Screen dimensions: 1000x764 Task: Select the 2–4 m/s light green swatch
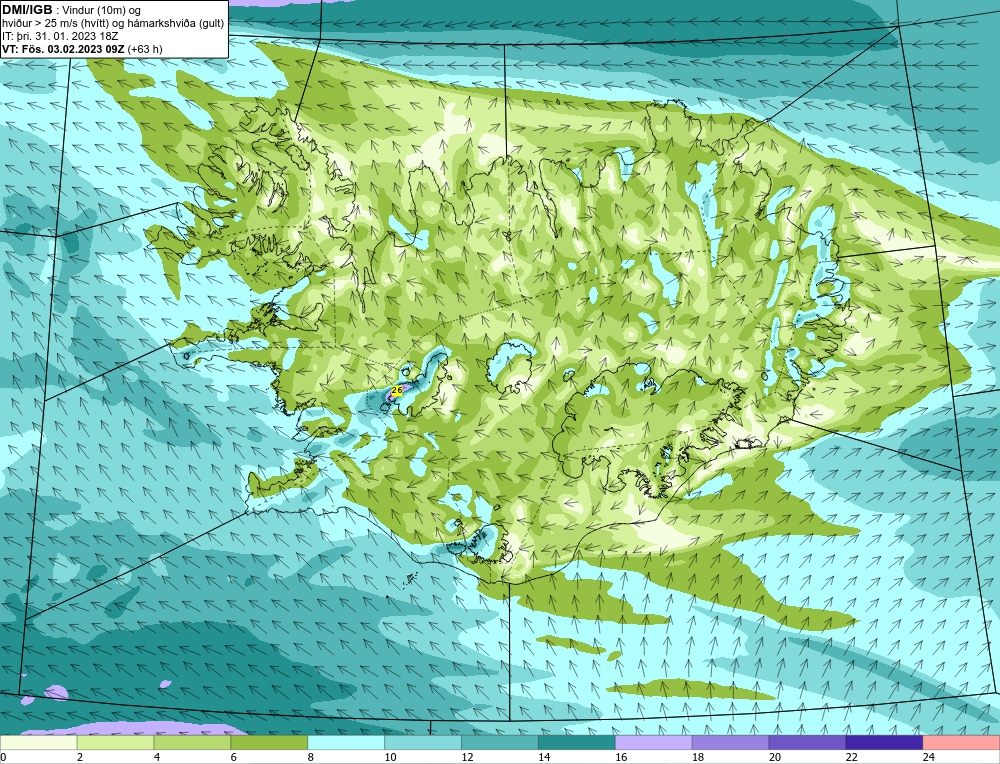point(115,742)
